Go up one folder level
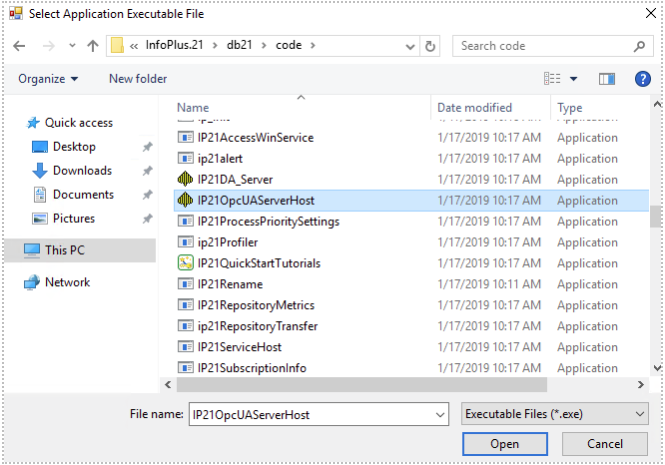Screen dimensions: 665x465 92,45
